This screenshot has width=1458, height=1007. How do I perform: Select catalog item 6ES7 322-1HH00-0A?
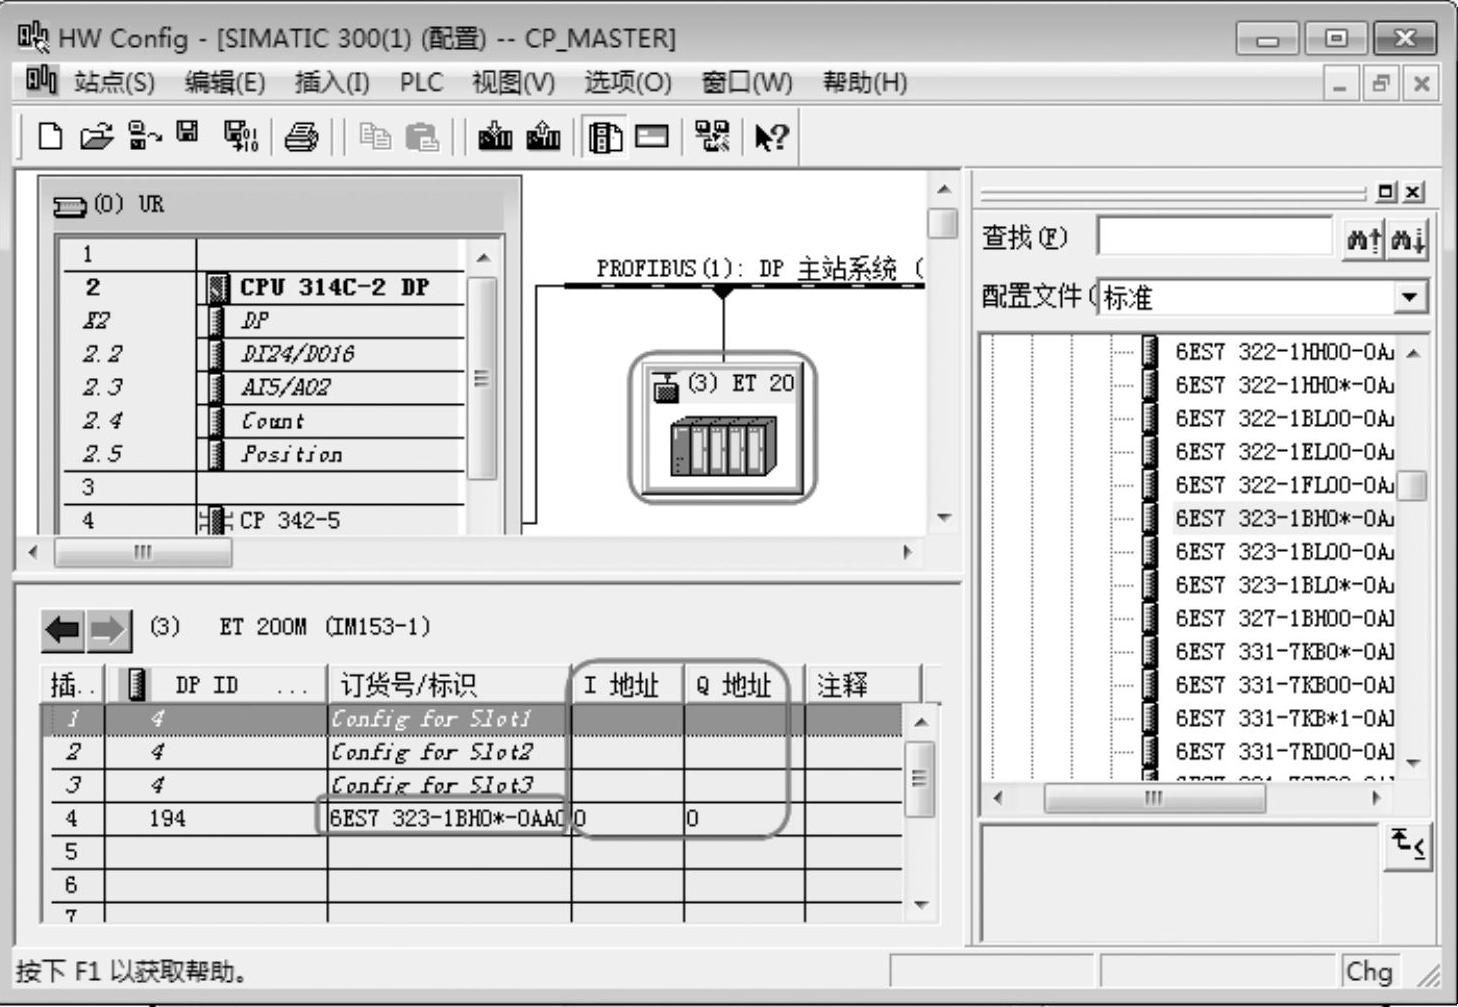coord(1284,352)
